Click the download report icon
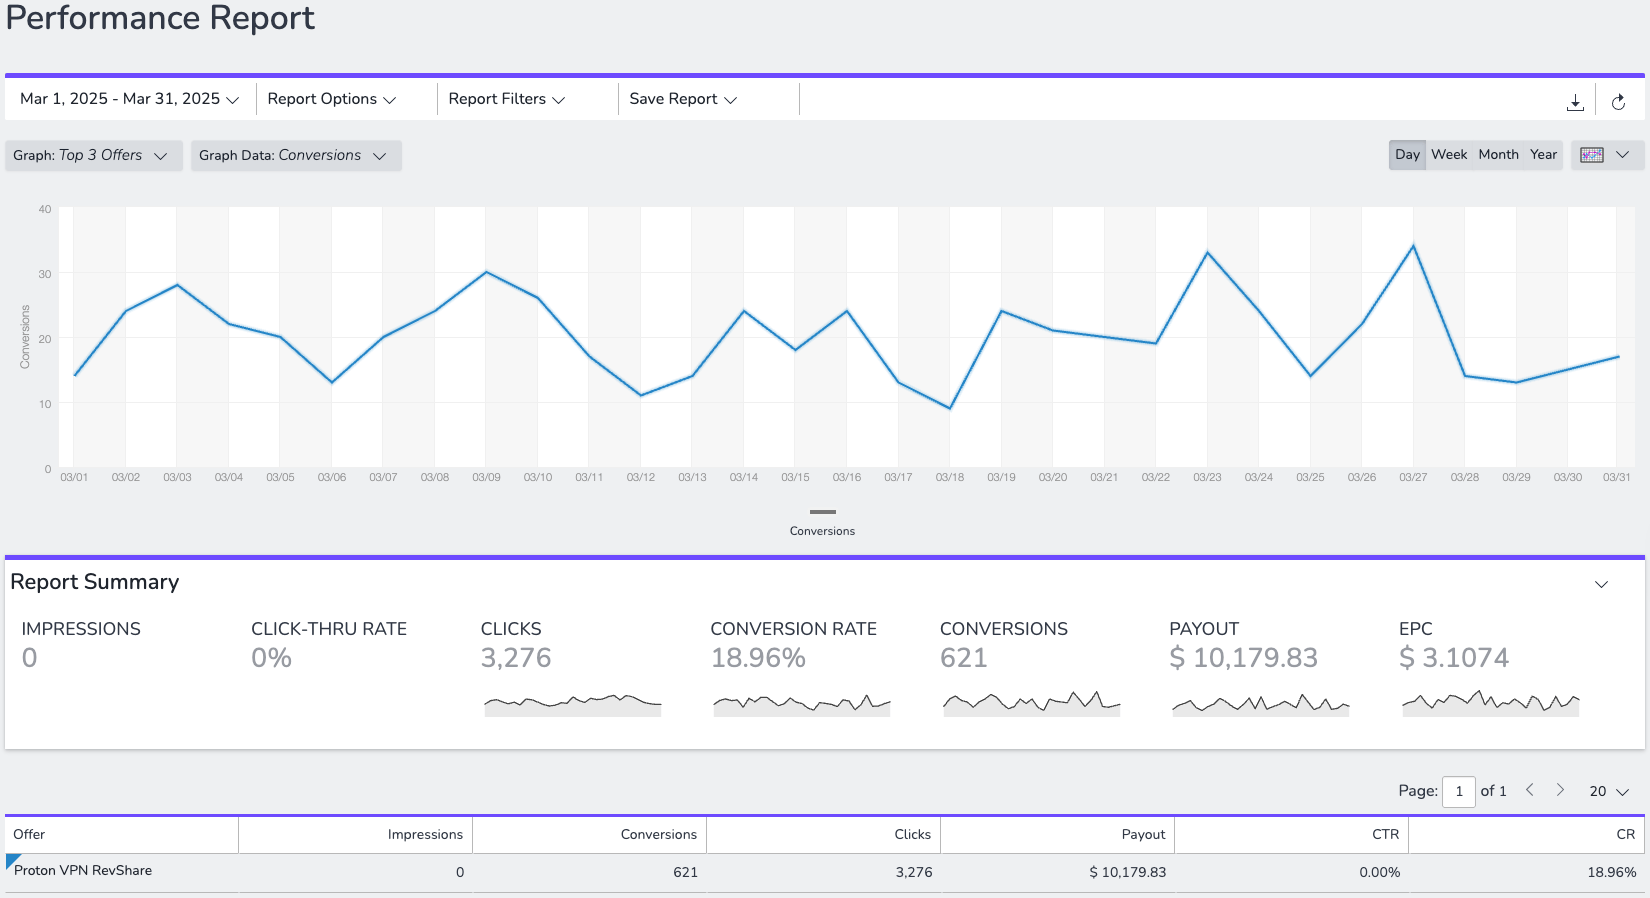The image size is (1650, 898). pos(1575,102)
